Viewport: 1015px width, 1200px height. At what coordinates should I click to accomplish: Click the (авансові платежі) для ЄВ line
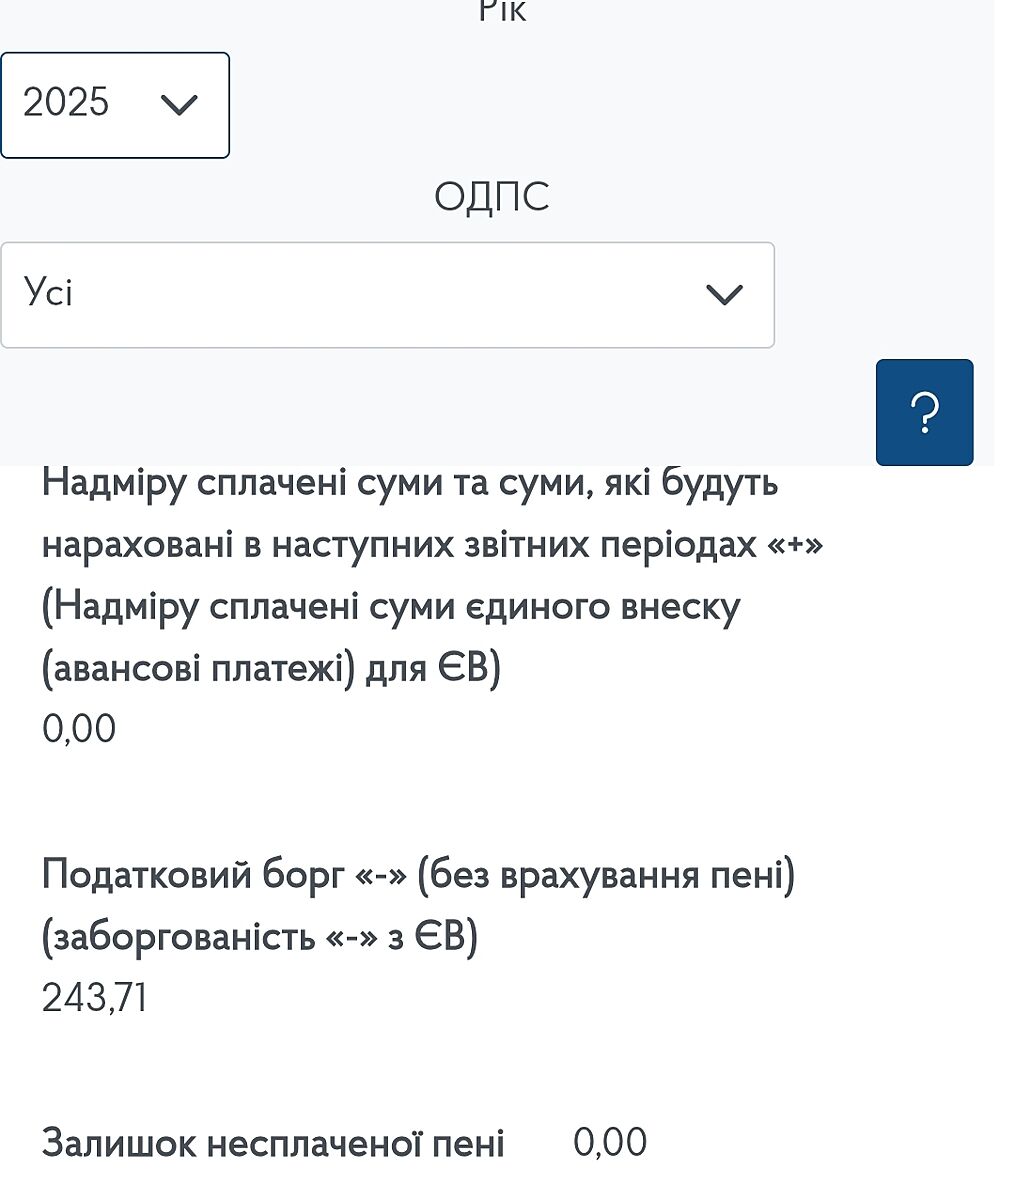click(x=270, y=667)
